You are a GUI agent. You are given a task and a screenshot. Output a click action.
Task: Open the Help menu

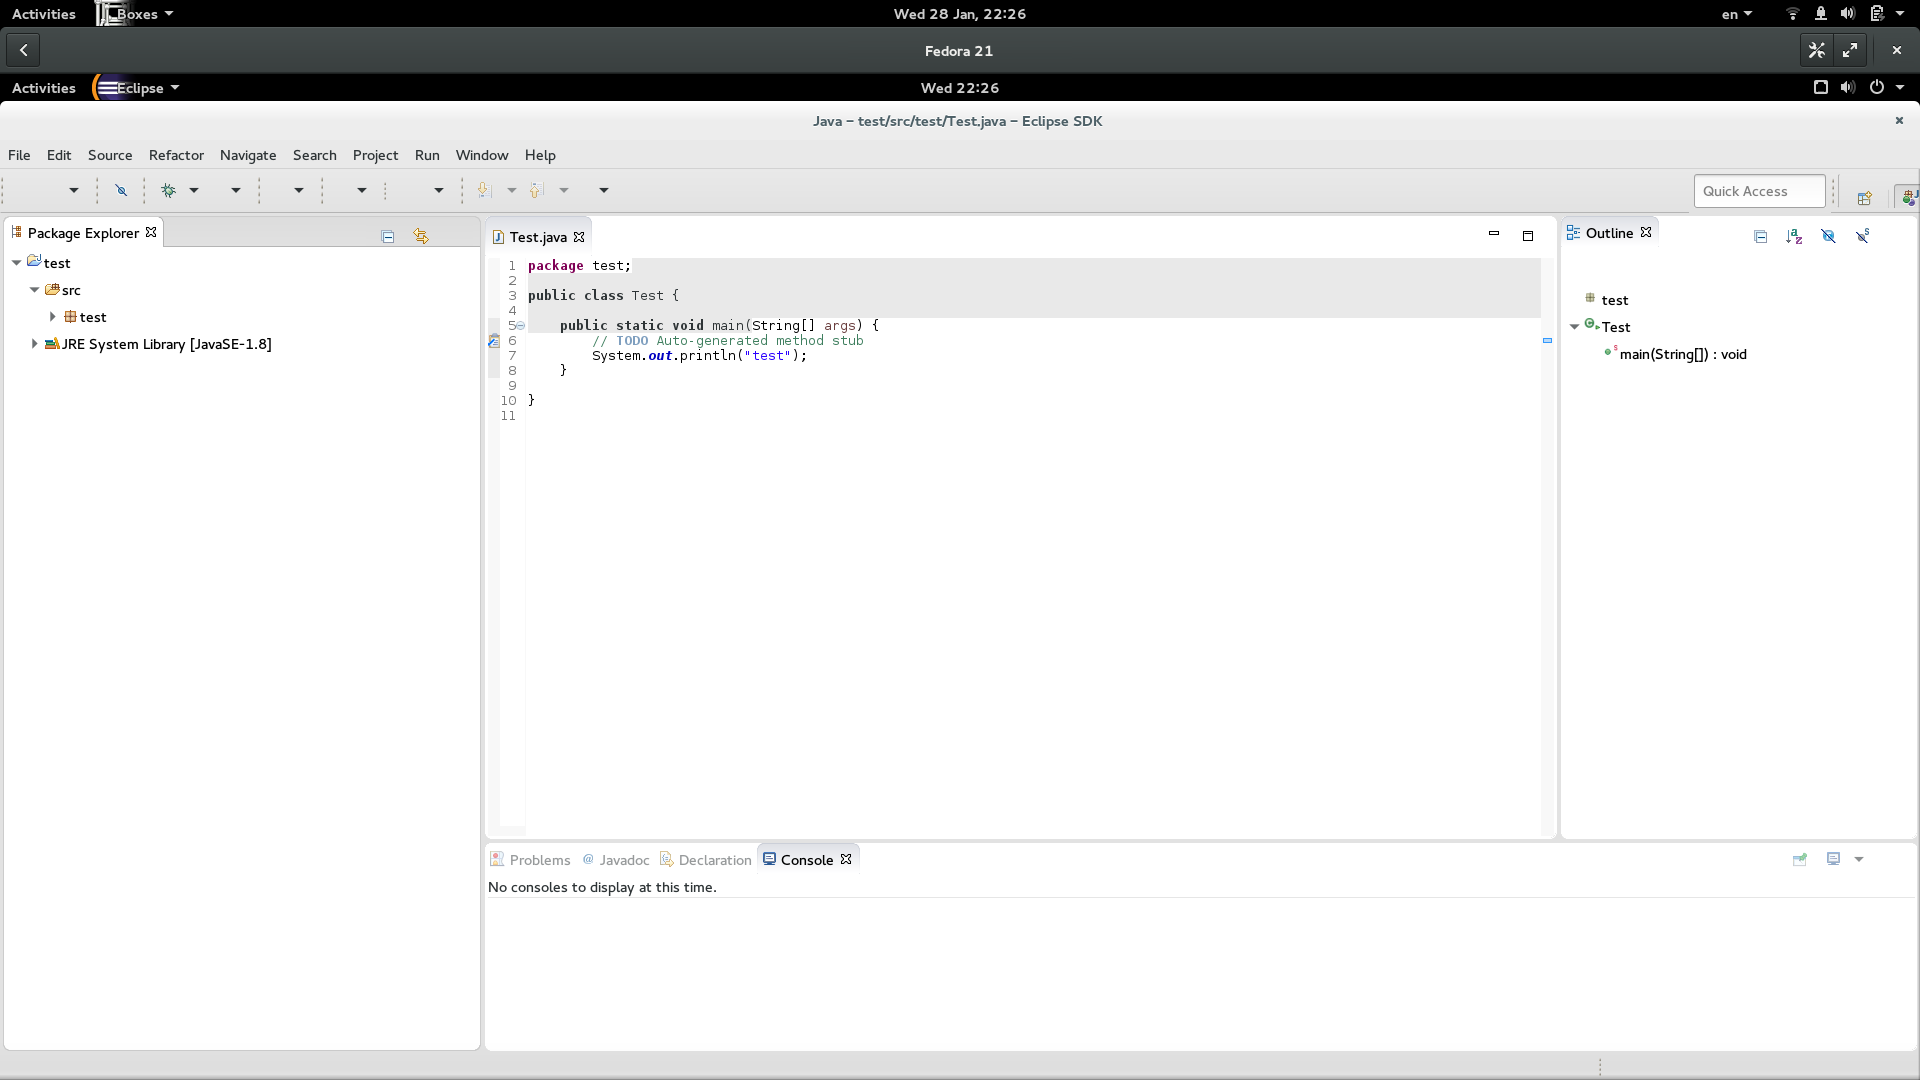540,155
